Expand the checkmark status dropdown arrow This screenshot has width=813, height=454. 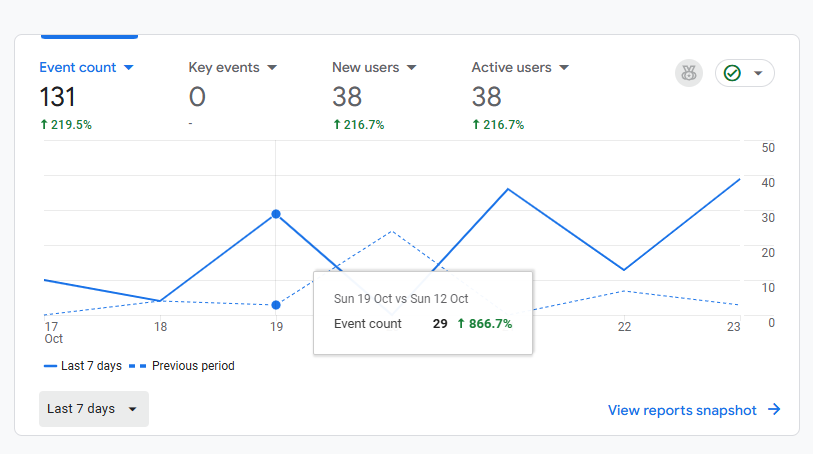[x=758, y=73]
